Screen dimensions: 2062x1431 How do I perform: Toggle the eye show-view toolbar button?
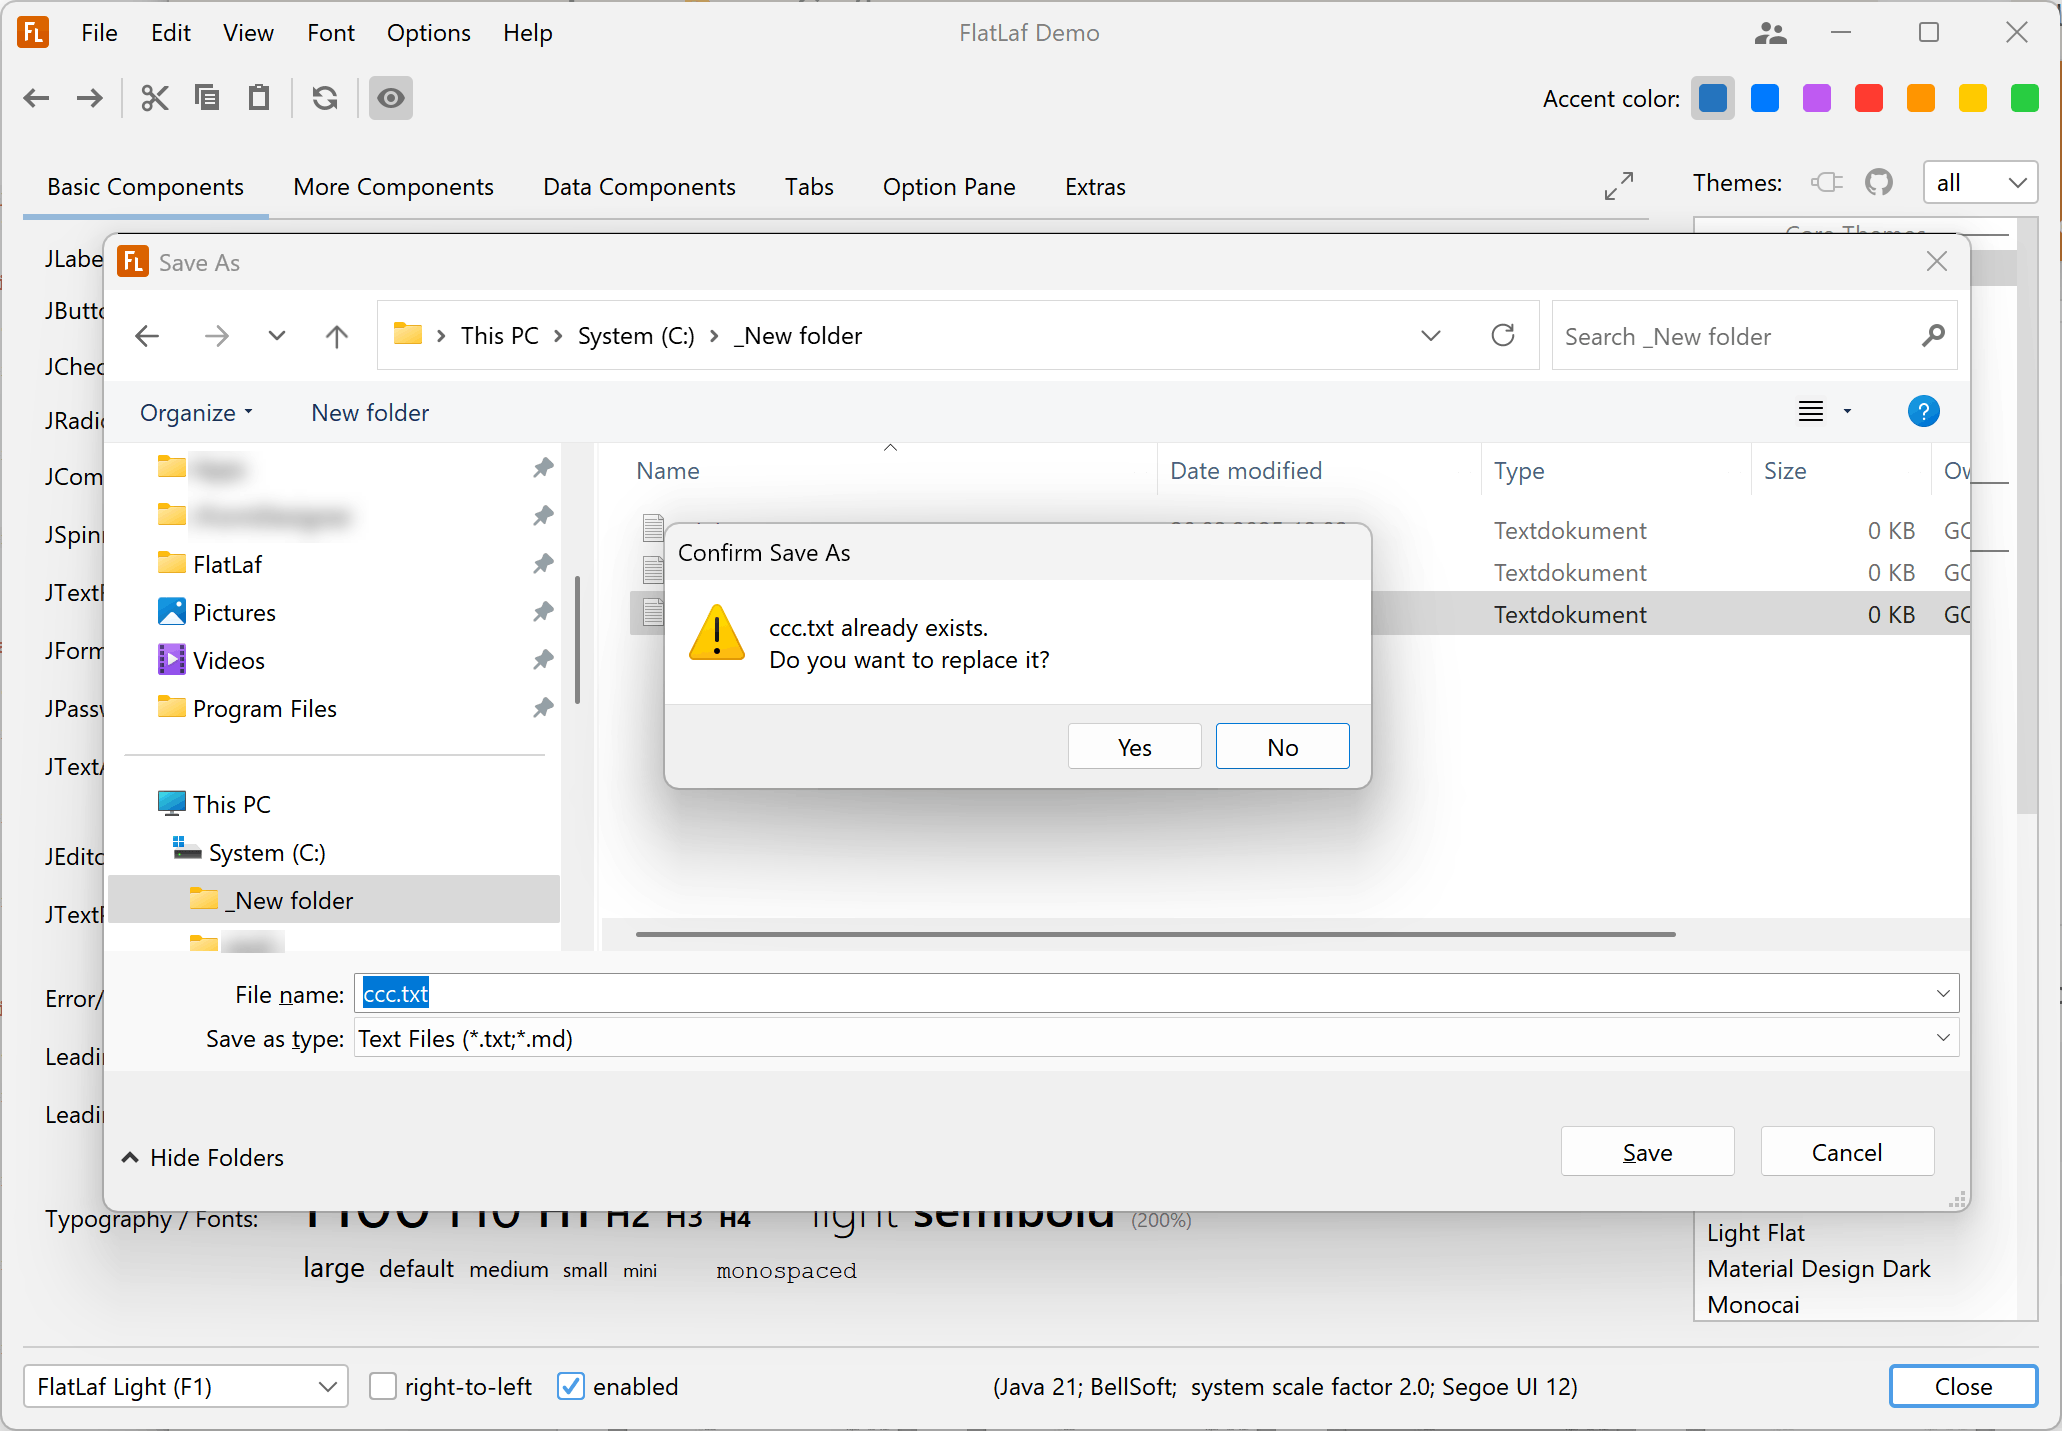[x=391, y=98]
